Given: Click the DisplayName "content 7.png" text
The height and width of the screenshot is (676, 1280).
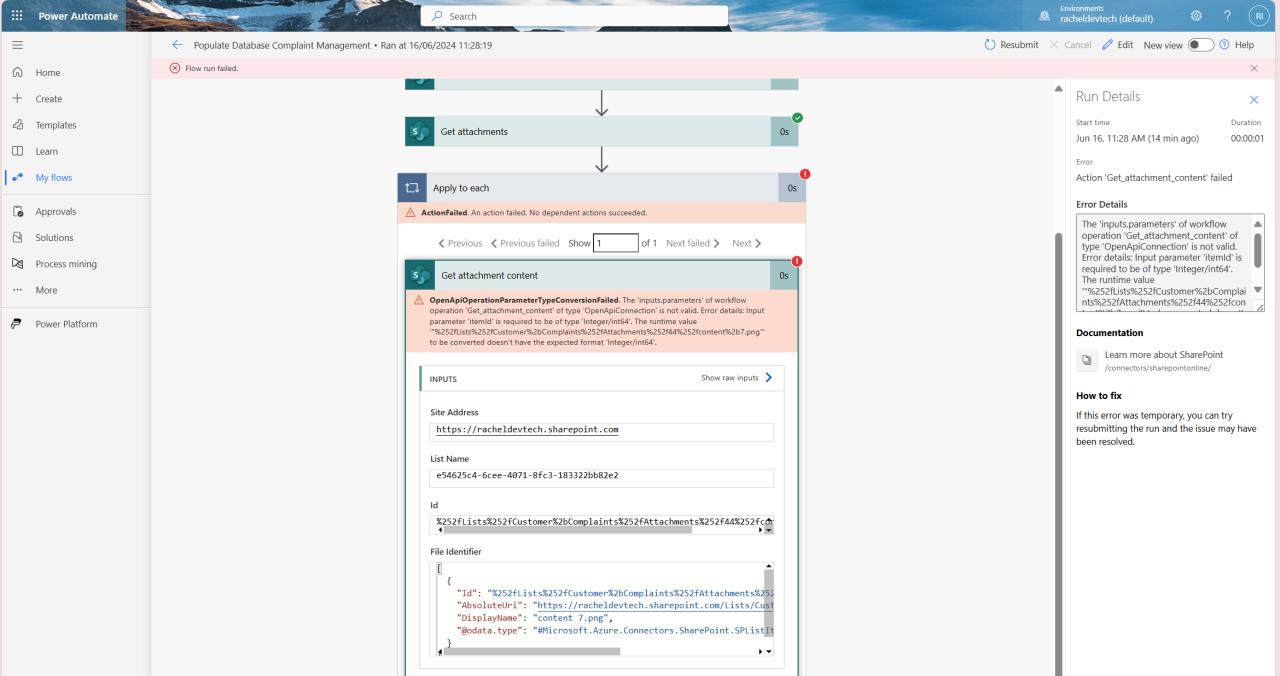Looking at the screenshot, I should click(570, 618).
